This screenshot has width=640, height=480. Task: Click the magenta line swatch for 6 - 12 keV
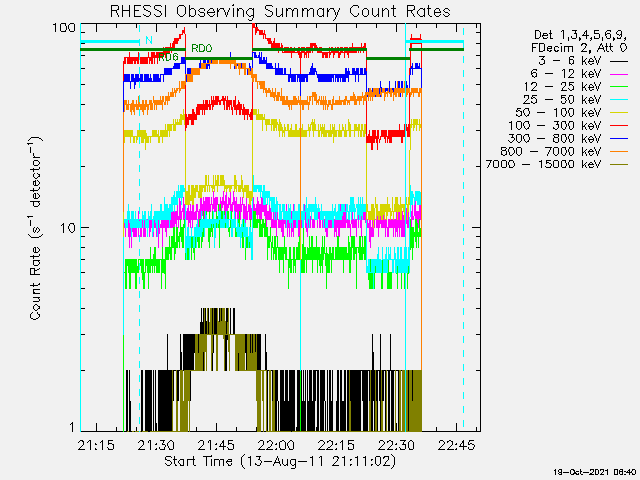click(619, 74)
